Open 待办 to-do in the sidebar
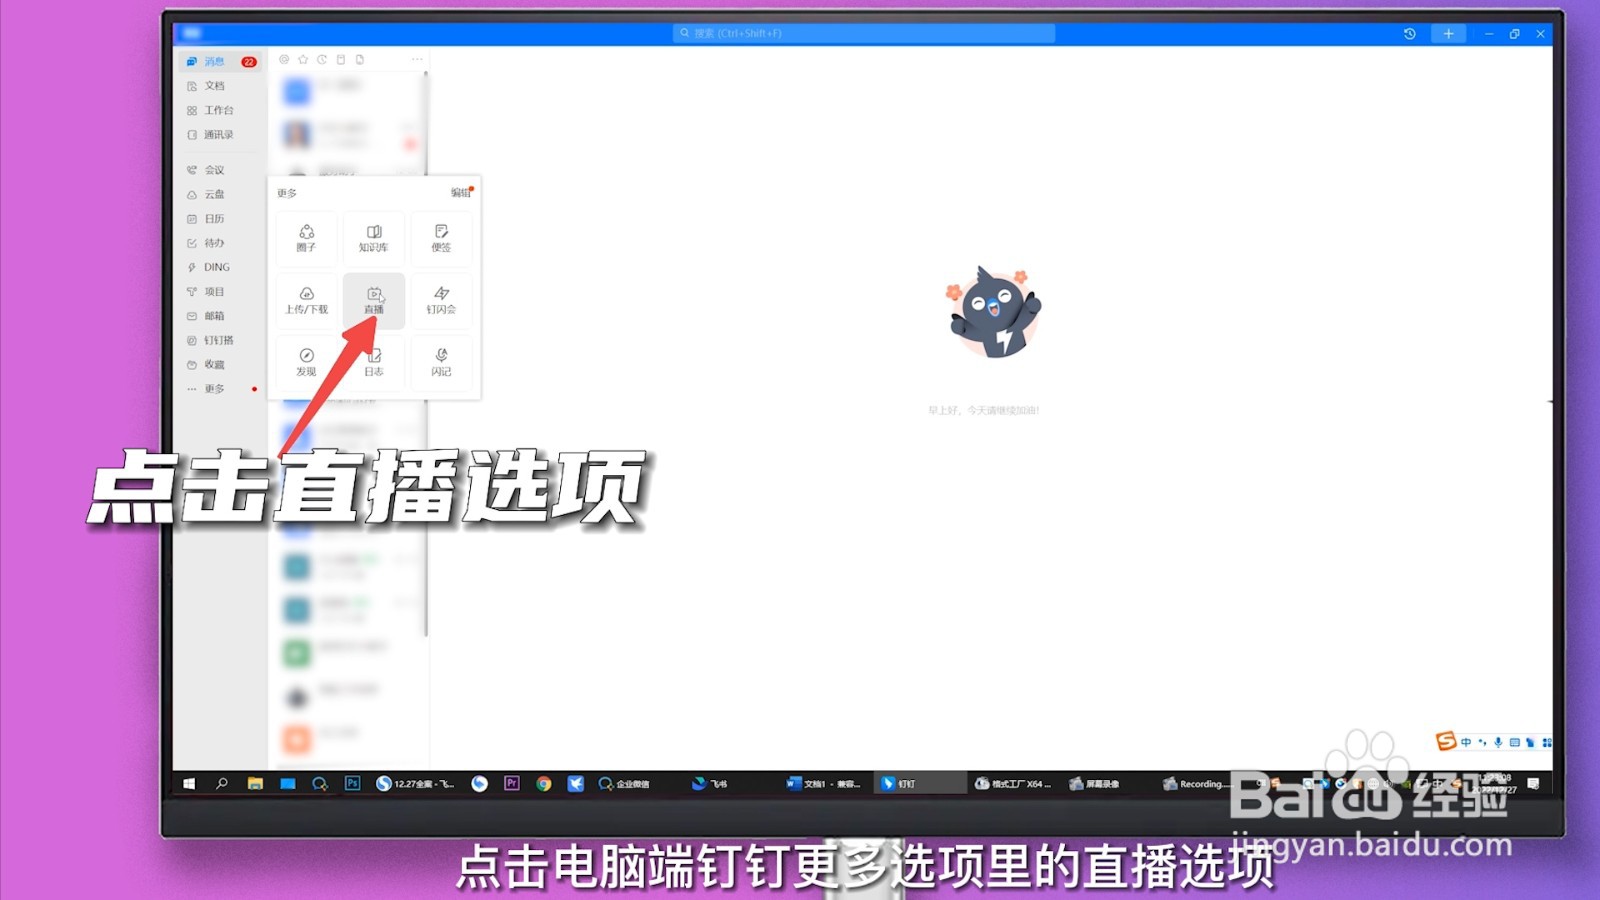1600x900 pixels. click(206, 243)
